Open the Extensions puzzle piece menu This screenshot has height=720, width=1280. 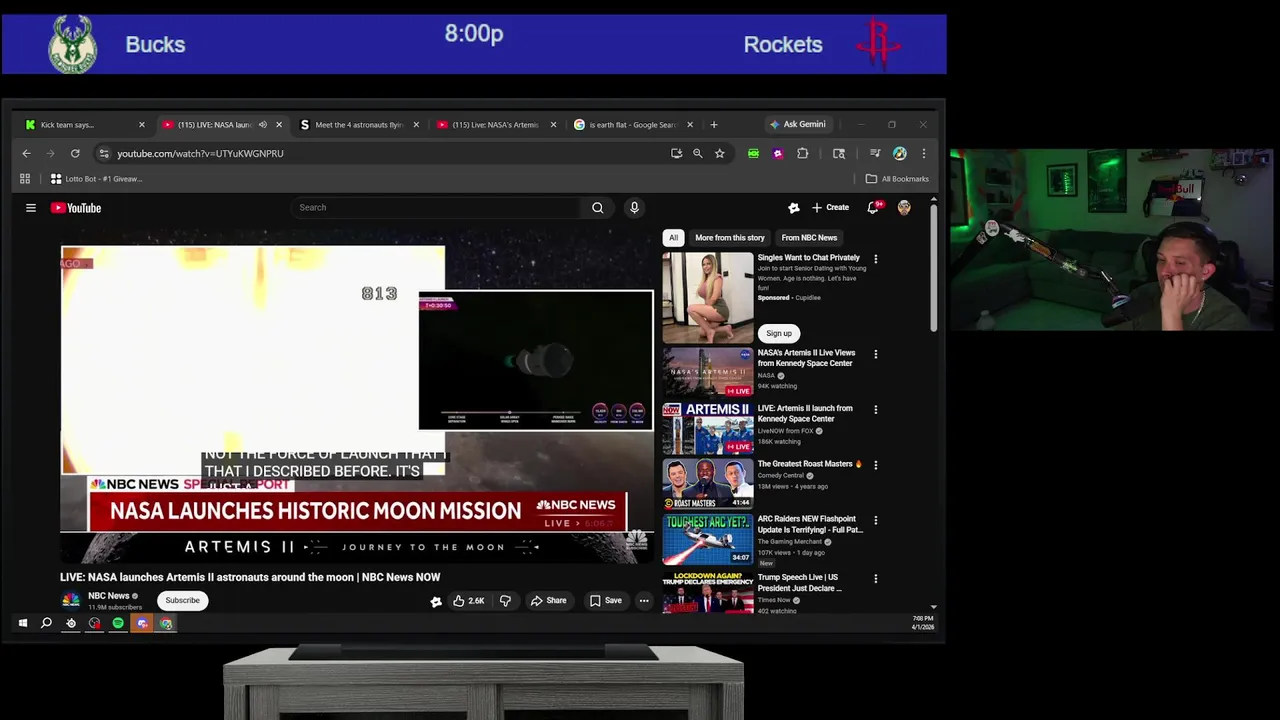pos(803,153)
